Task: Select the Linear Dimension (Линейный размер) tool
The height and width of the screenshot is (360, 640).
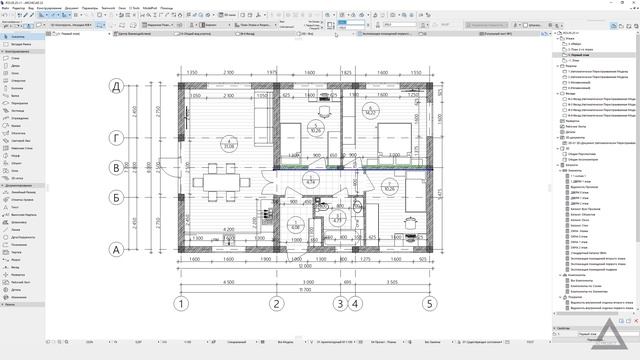Action: click(x=22, y=192)
